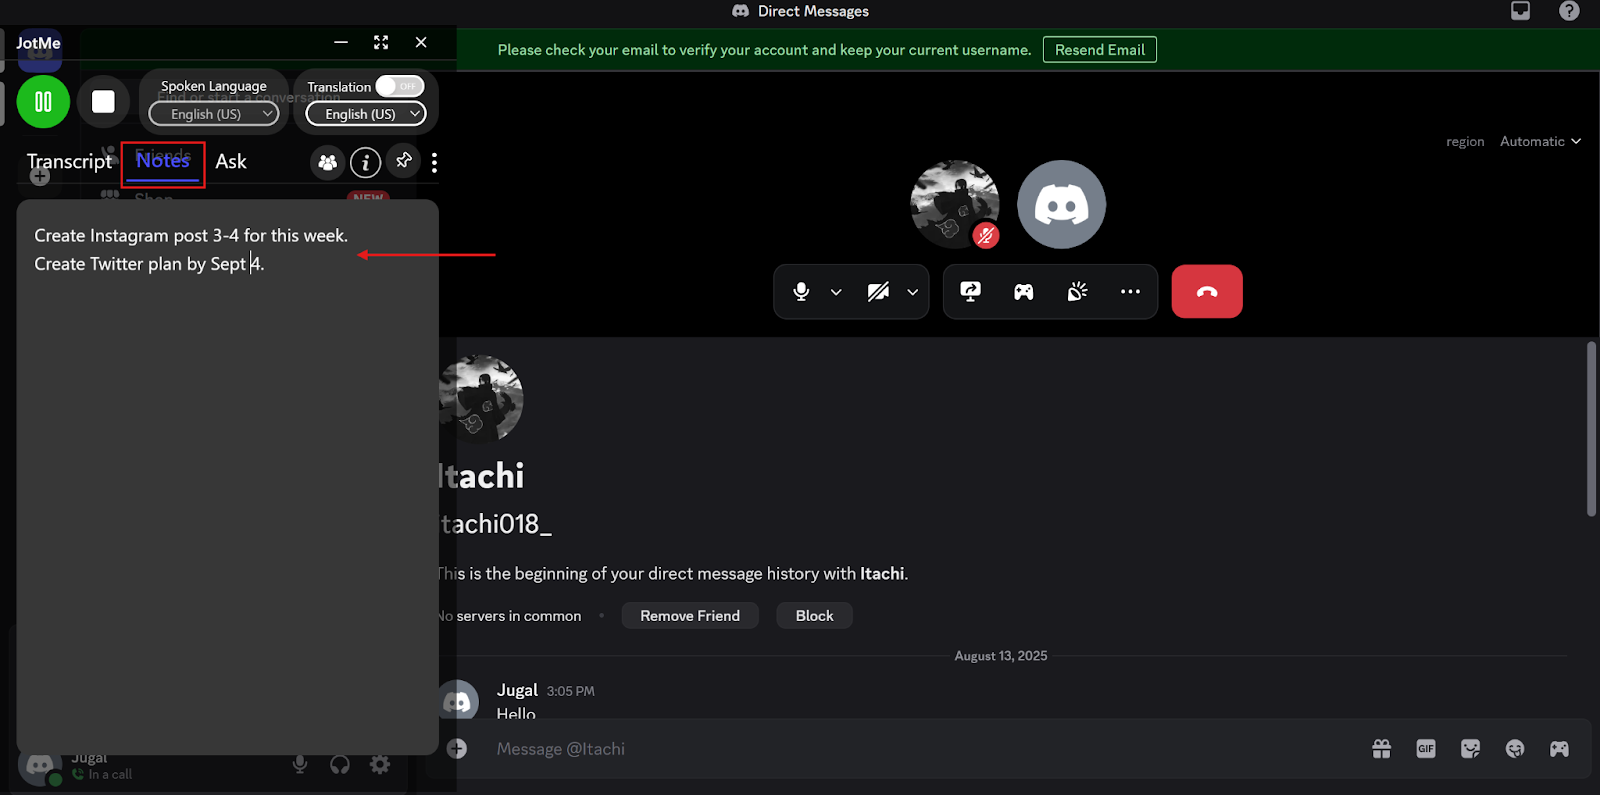Expand camera options arrow

pos(913,292)
